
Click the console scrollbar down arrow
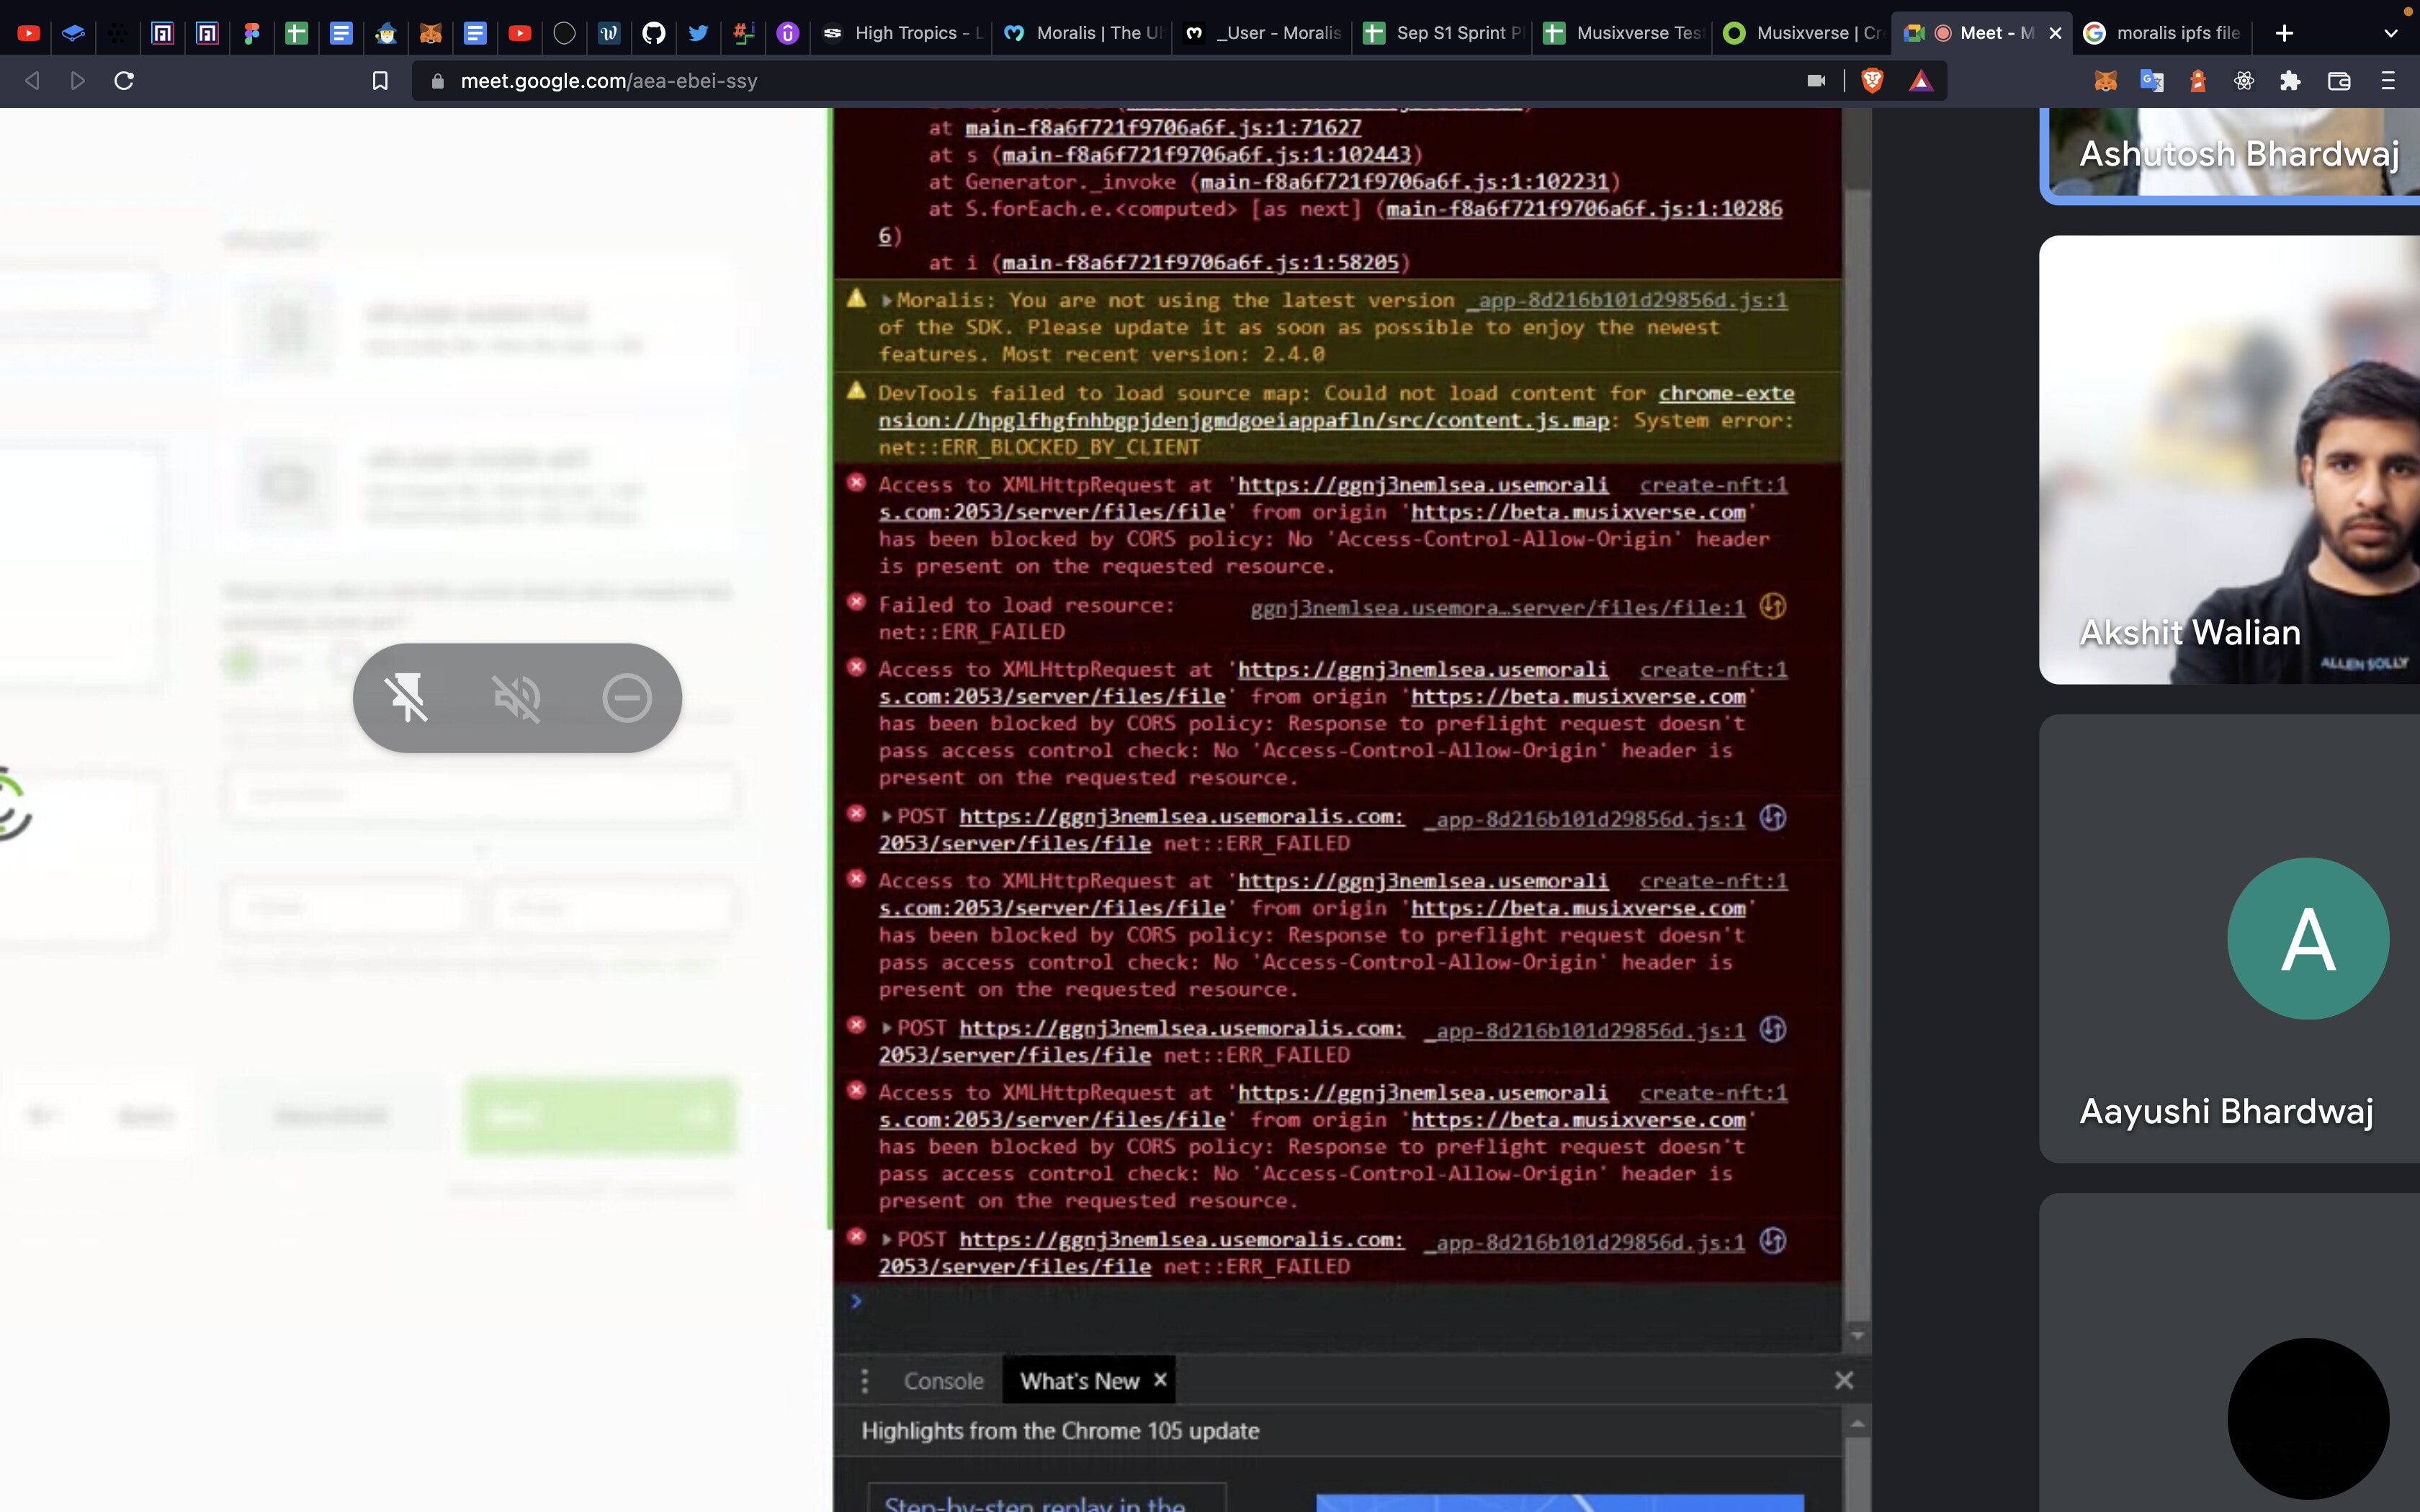tap(1857, 1335)
